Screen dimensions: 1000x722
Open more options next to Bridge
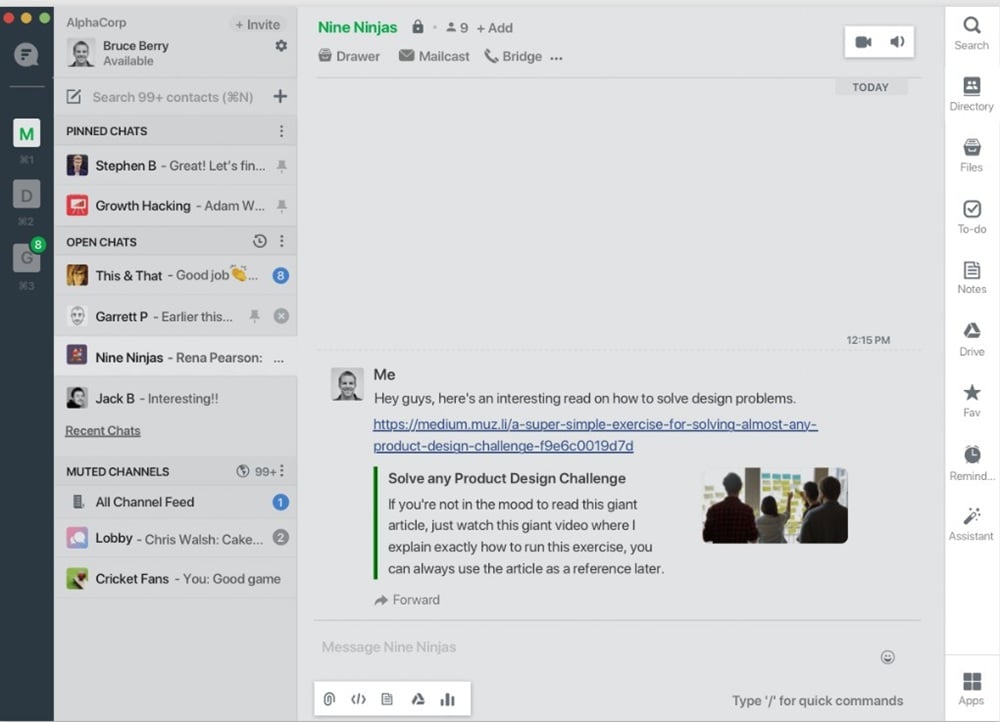556,57
